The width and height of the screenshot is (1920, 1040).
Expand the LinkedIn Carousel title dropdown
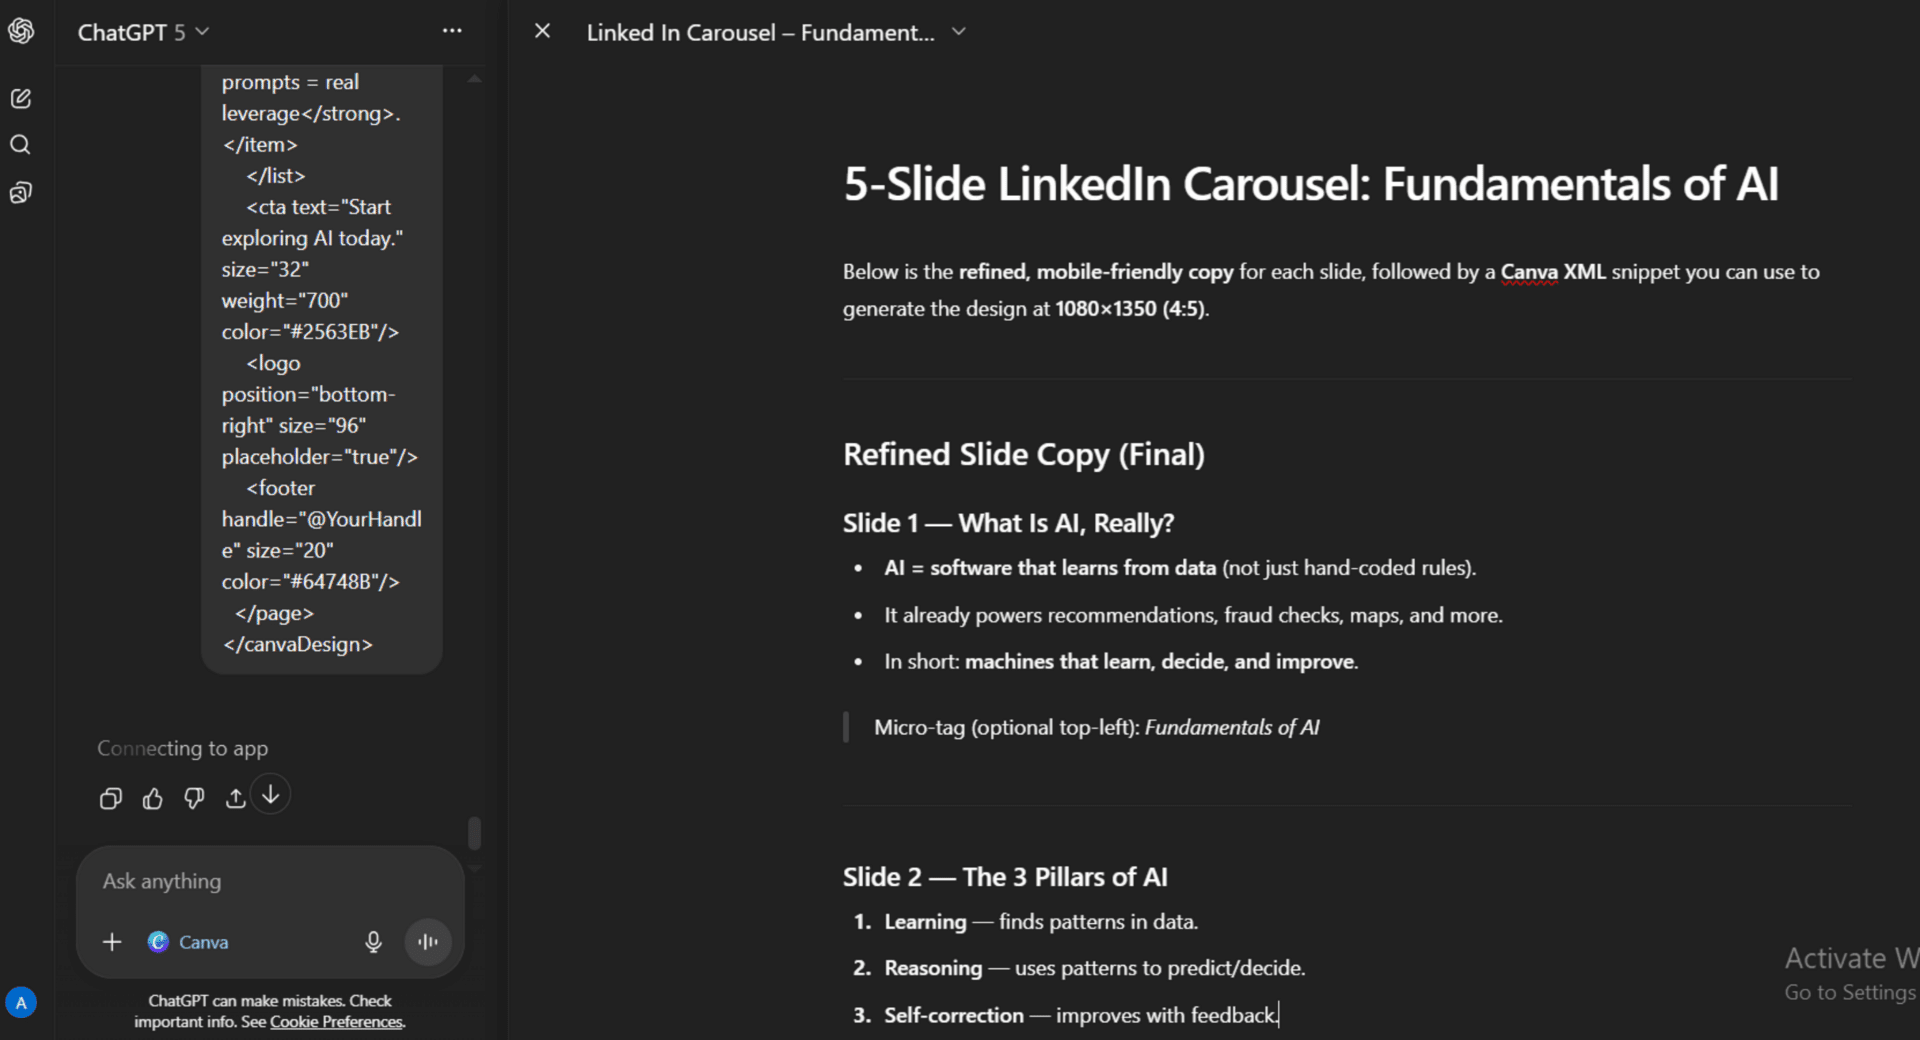coord(957,31)
